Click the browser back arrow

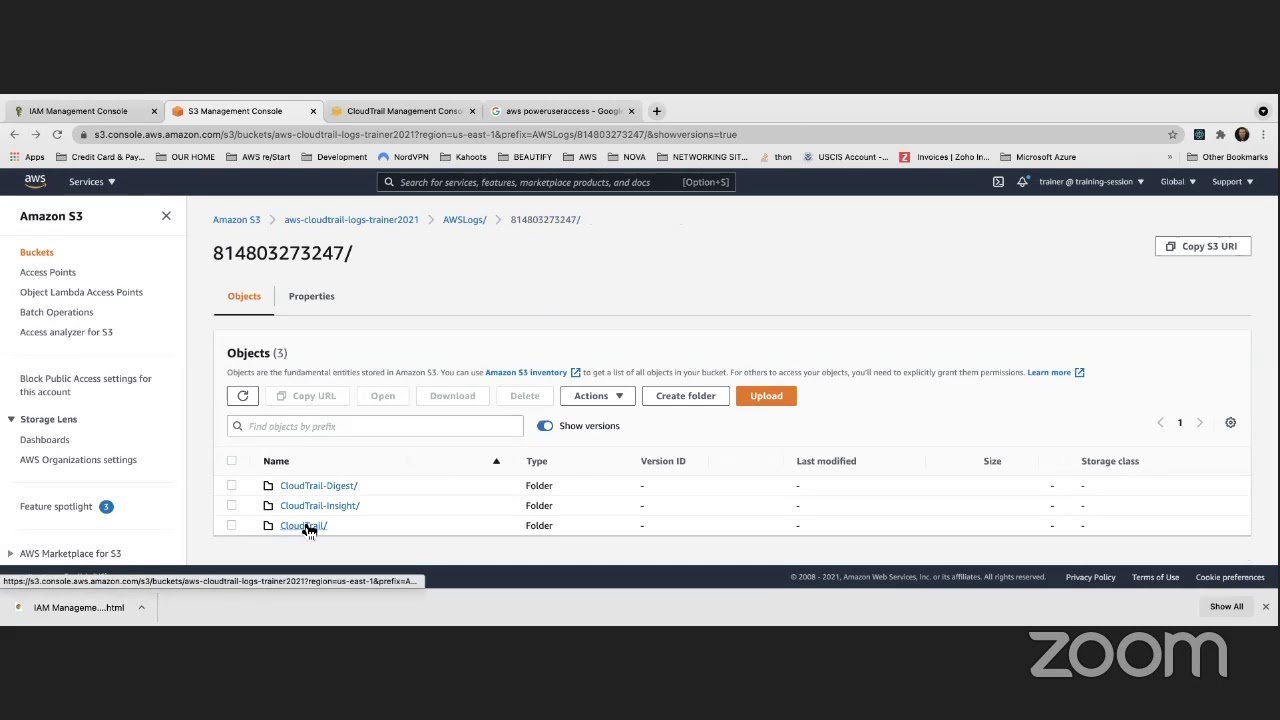click(x=14, y=134)
